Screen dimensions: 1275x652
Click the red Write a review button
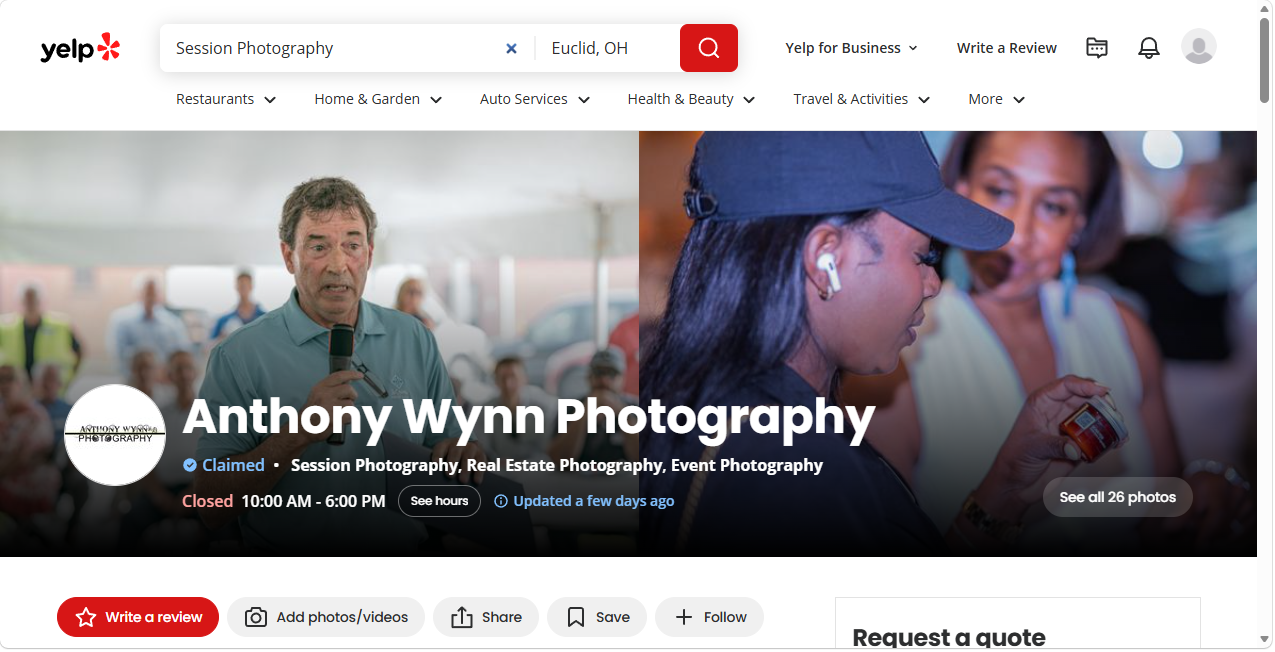[x=138, y=617]
